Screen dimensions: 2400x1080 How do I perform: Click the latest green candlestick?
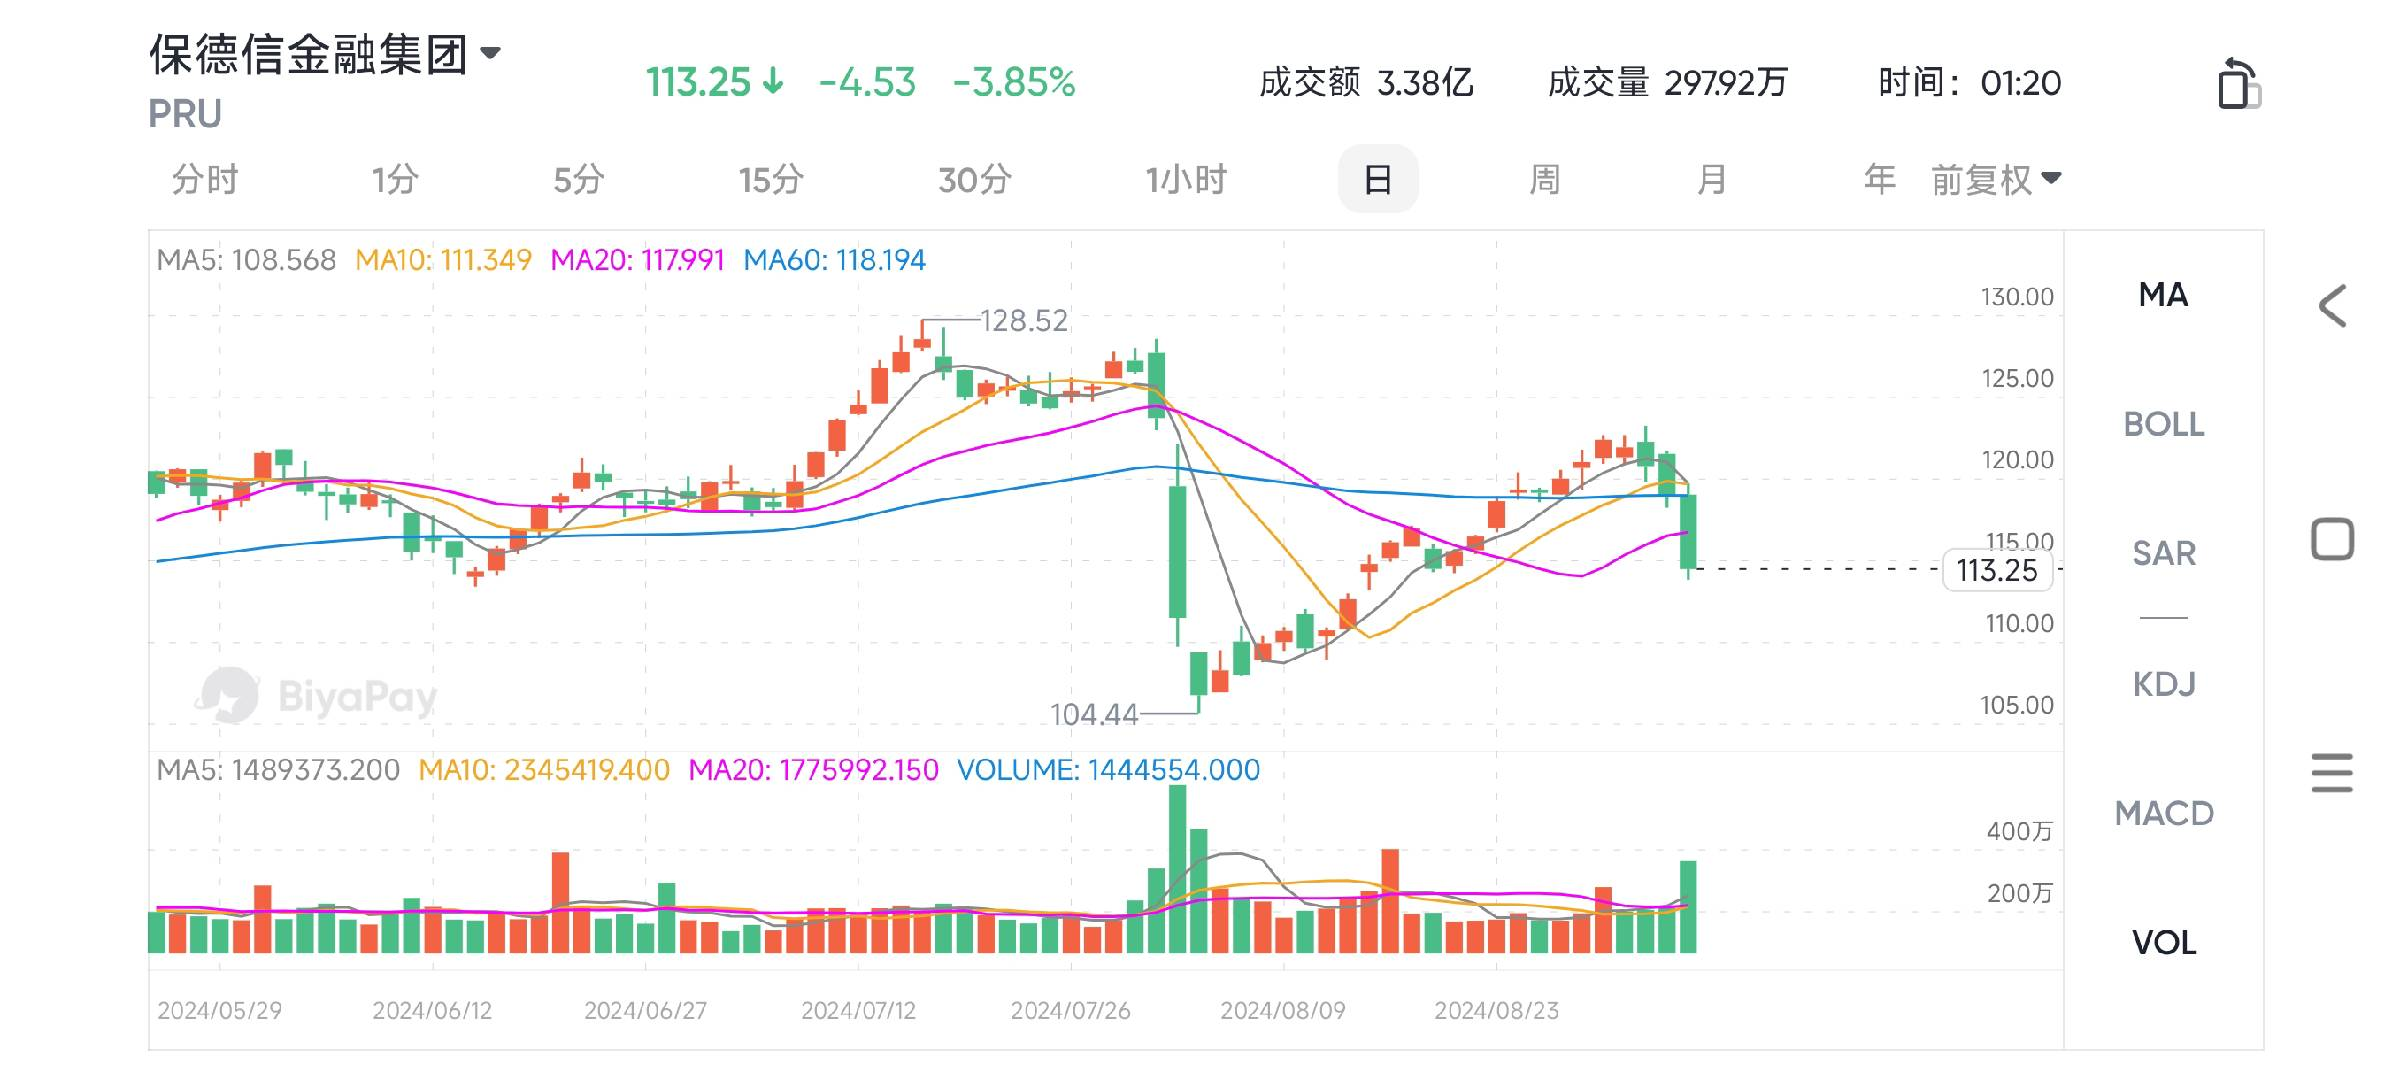click(x=1688, y=531)
